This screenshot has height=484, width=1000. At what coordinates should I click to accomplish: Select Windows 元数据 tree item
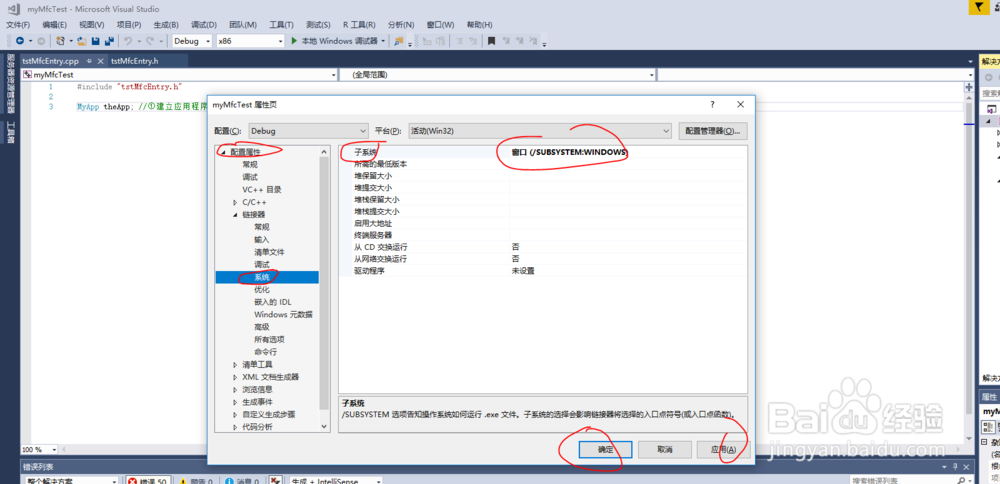point(283,314)
